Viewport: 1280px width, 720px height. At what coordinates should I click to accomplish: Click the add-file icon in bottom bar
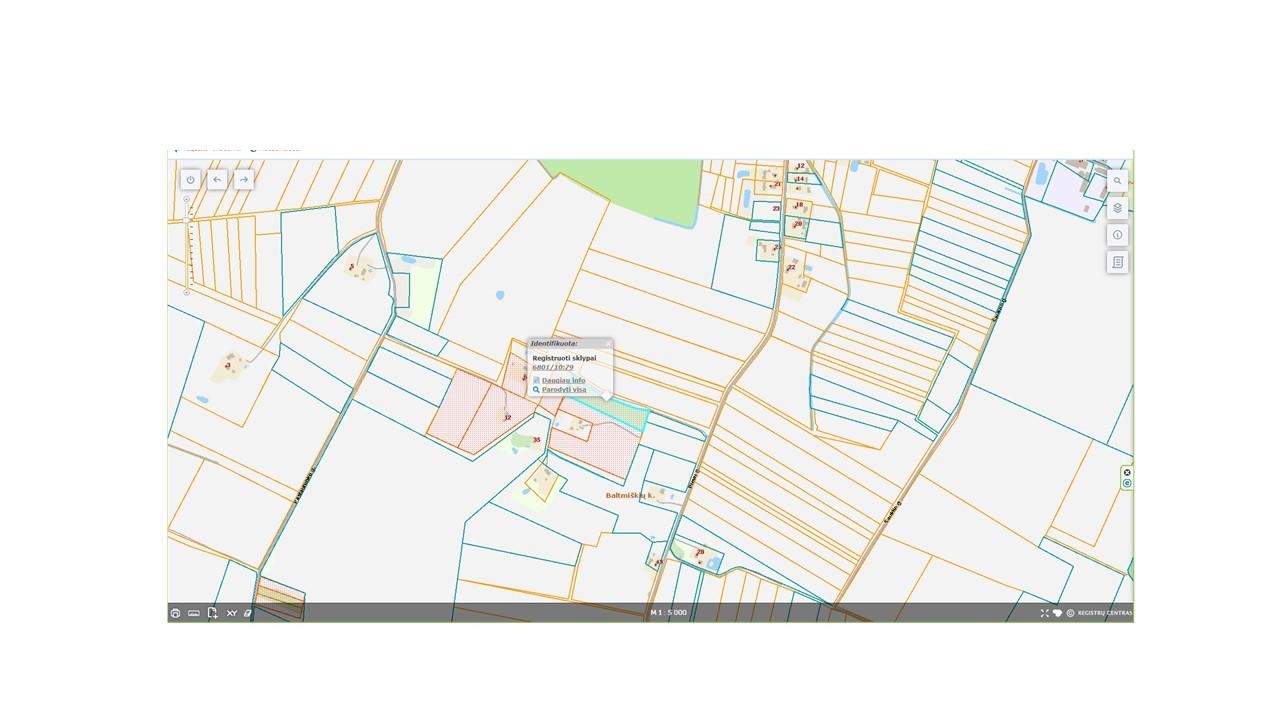pyautogui.click(x=212, y=613)
